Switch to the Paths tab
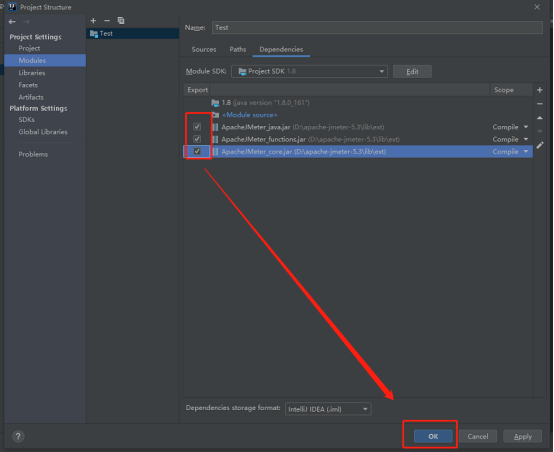The height and width of the screenshot is (452, 554). point(238,49)
